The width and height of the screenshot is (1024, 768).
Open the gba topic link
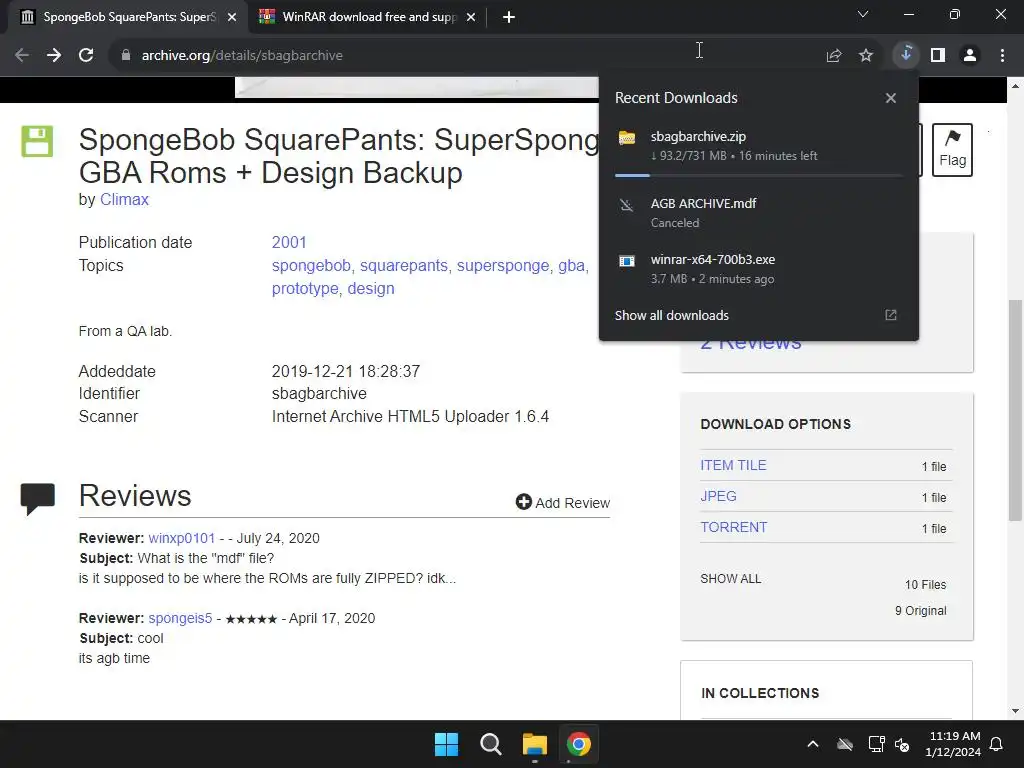571,266
